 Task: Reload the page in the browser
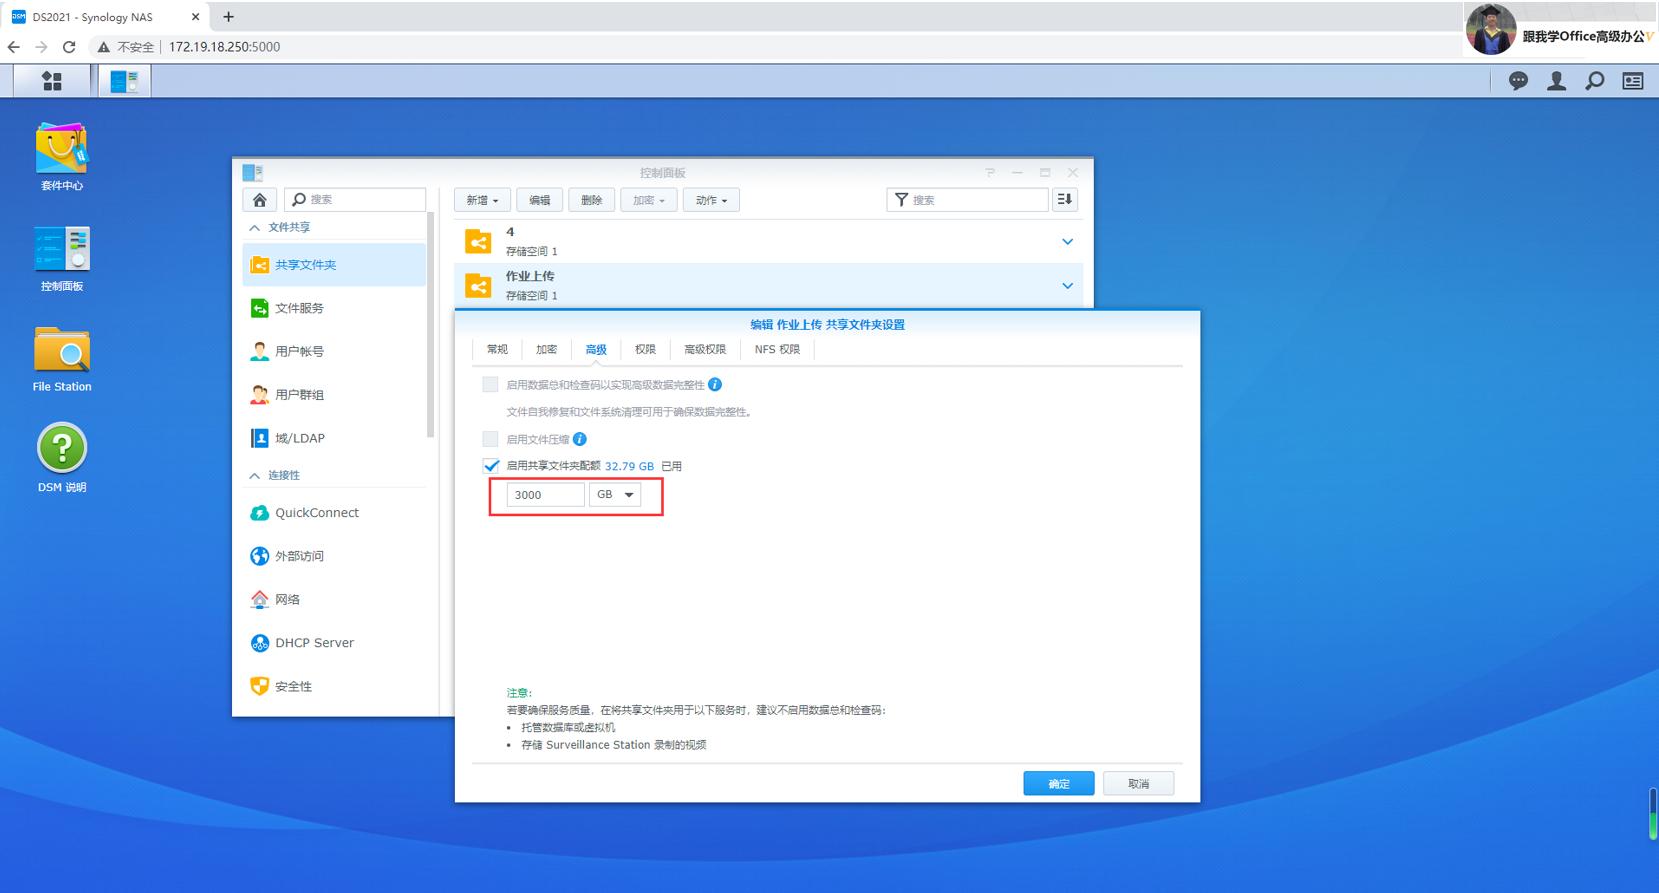[x=69, y=47]
